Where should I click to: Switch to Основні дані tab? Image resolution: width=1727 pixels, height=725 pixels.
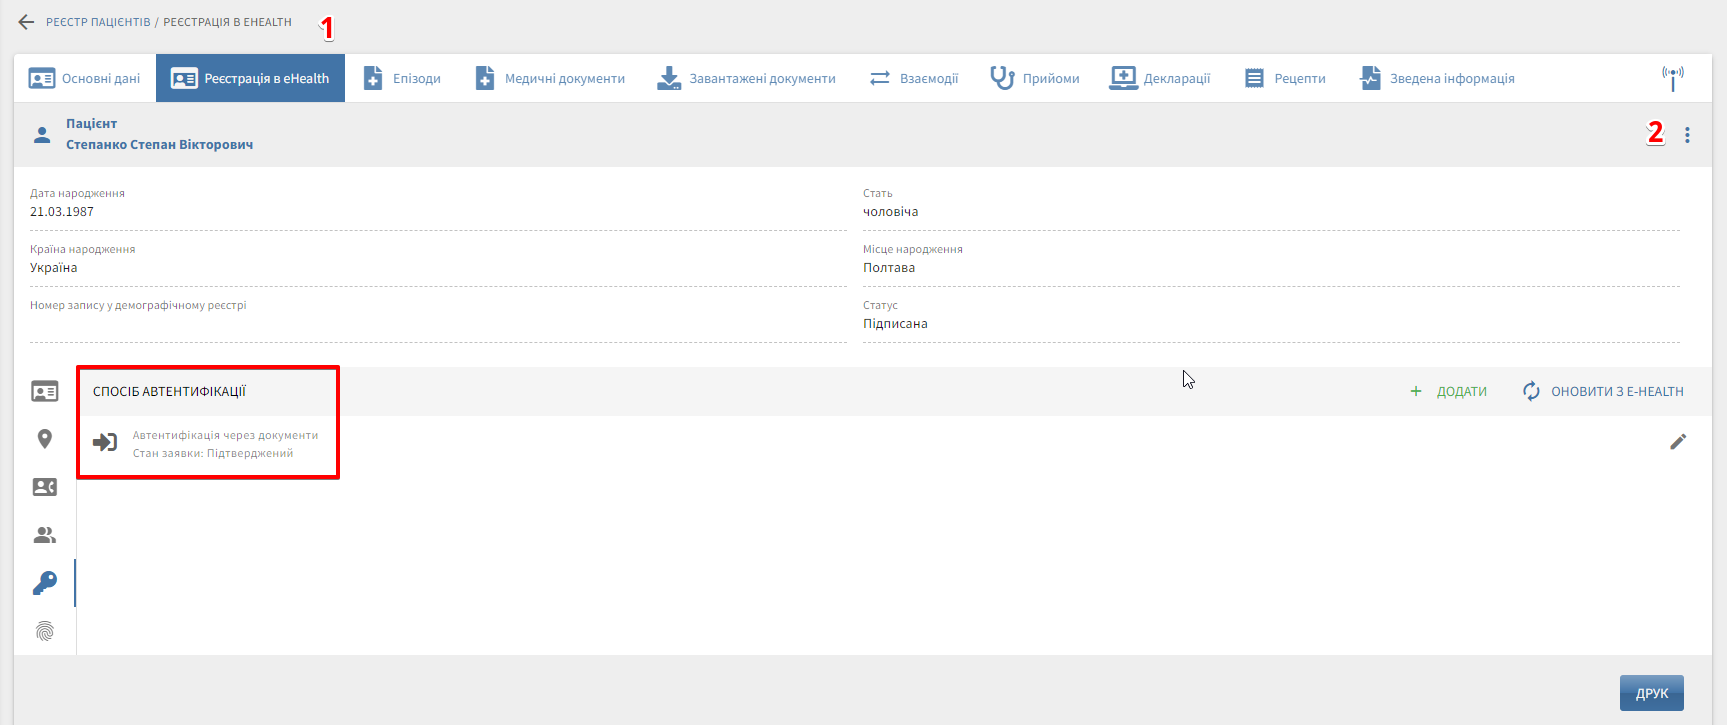tap(85, 79)
